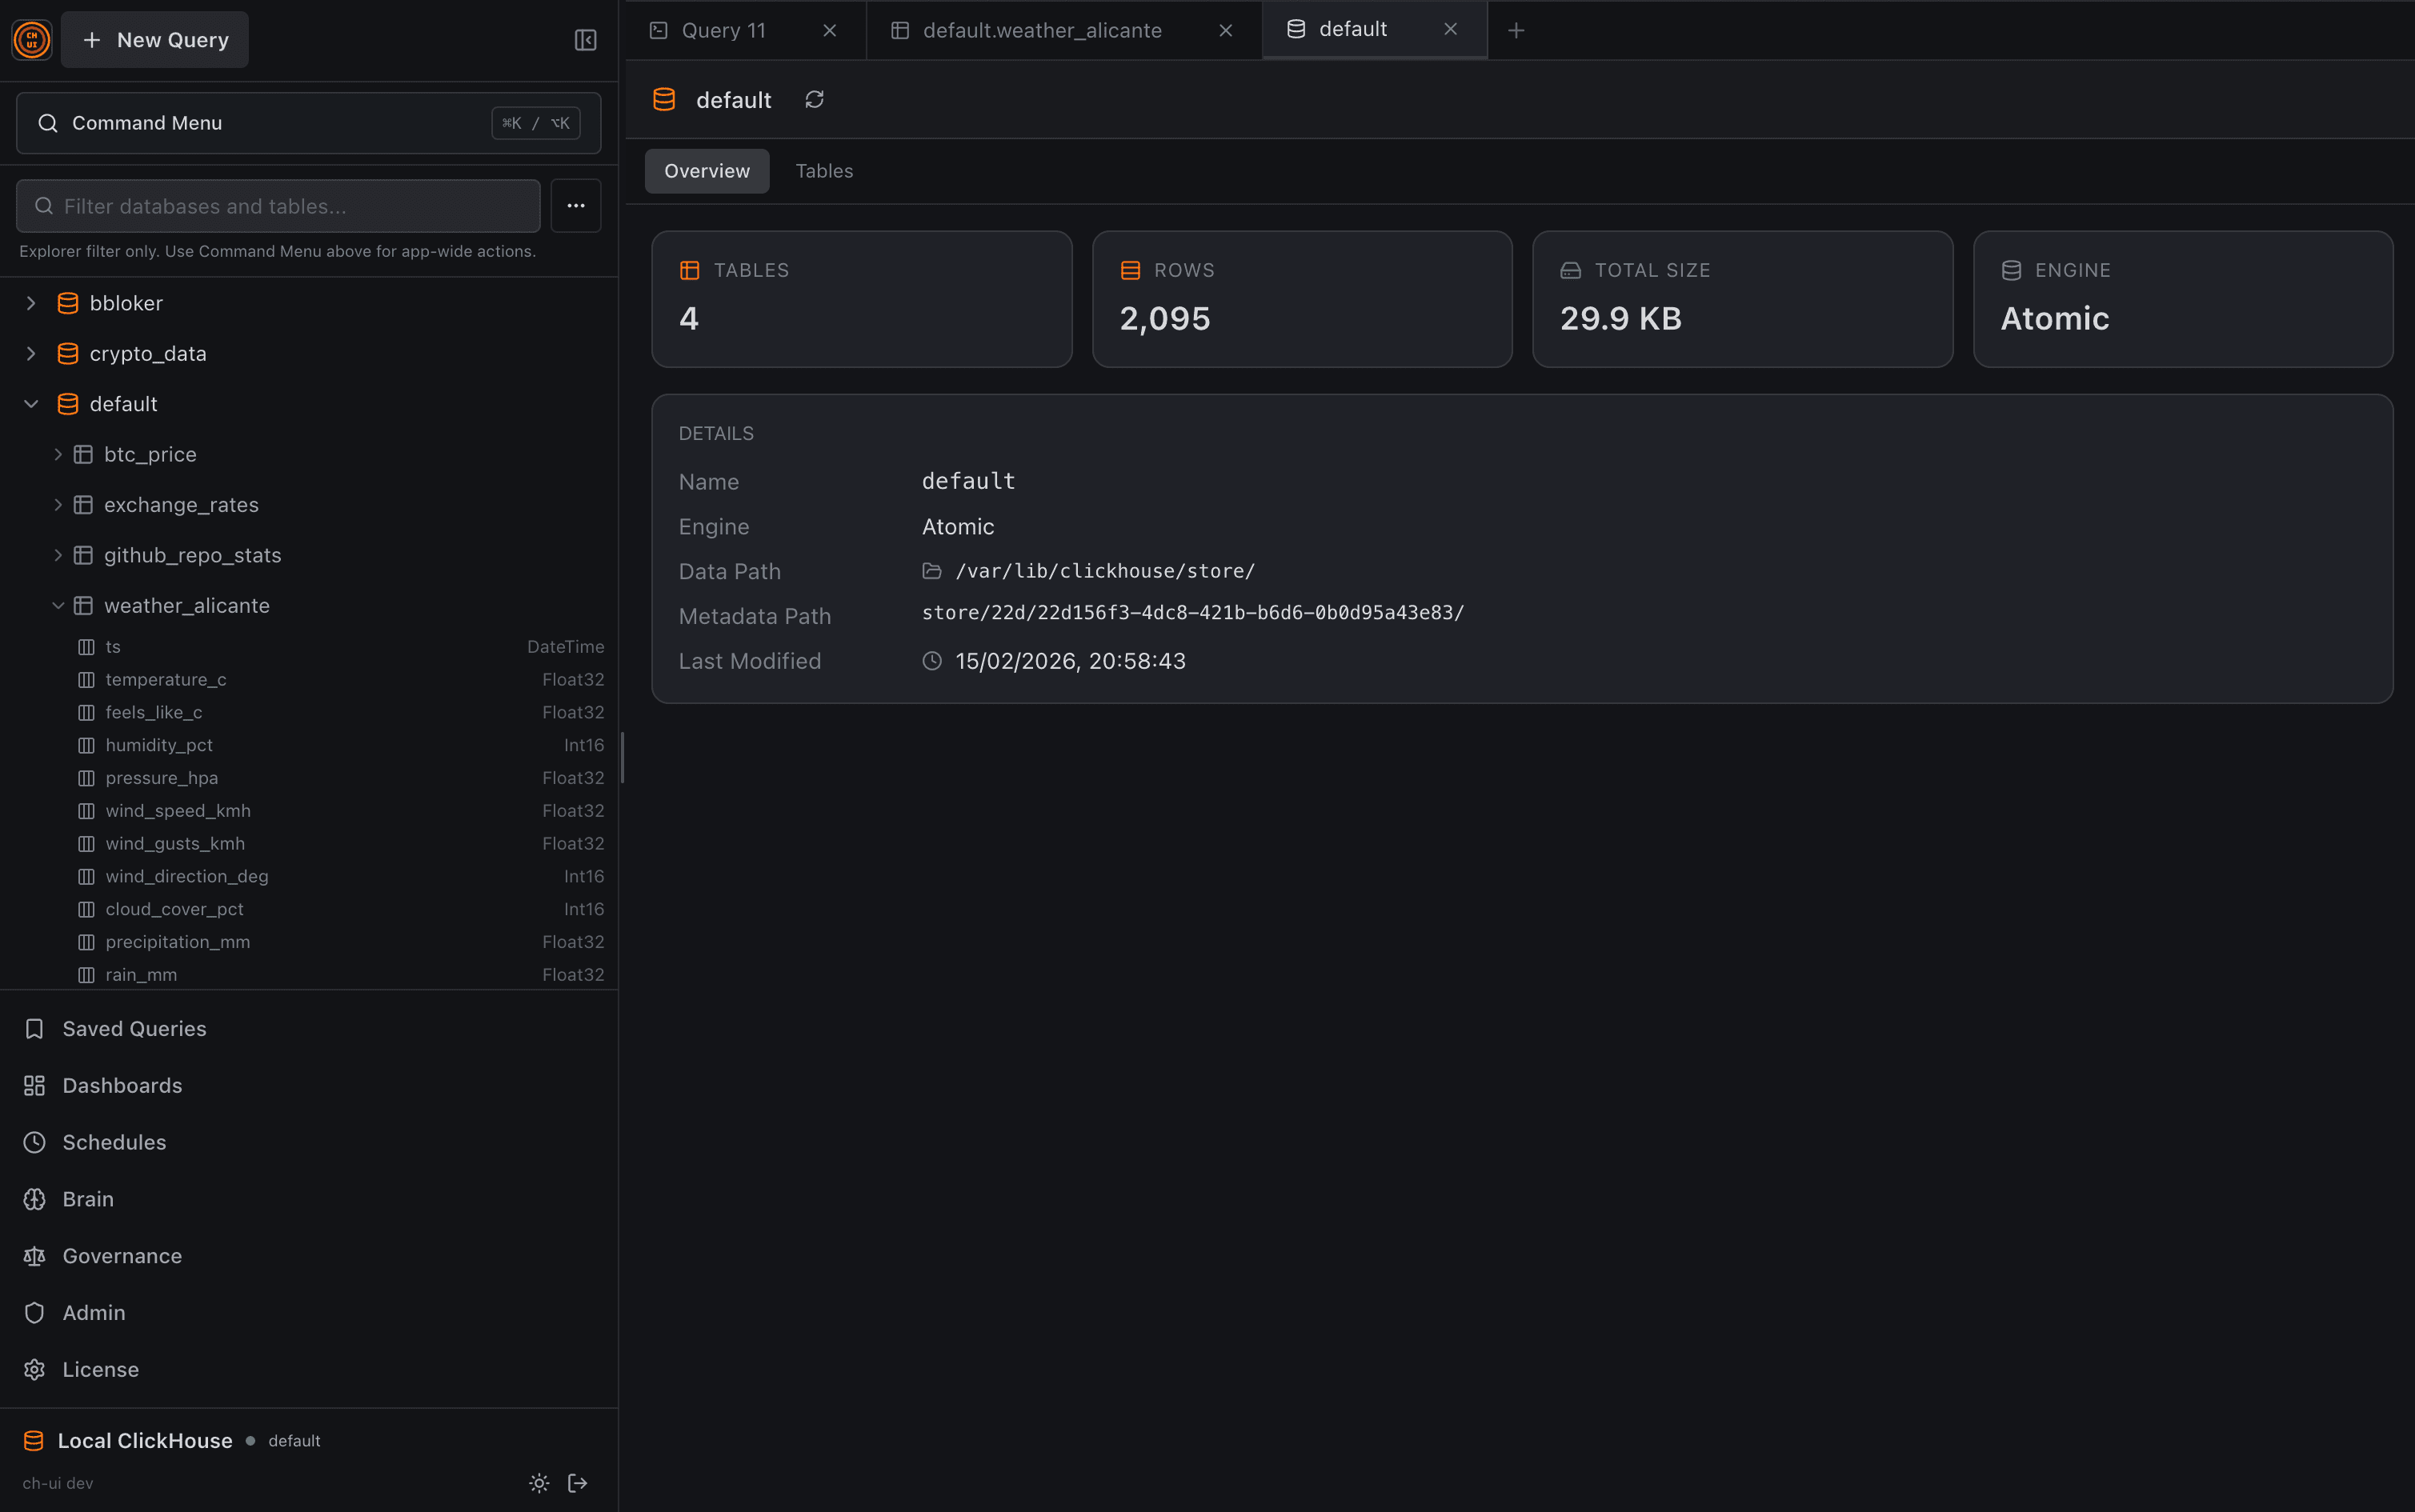Screen dimensions: 2415x1512
Task: Click the logout icon near Local ClickHouse
Action: point(578,1483)
